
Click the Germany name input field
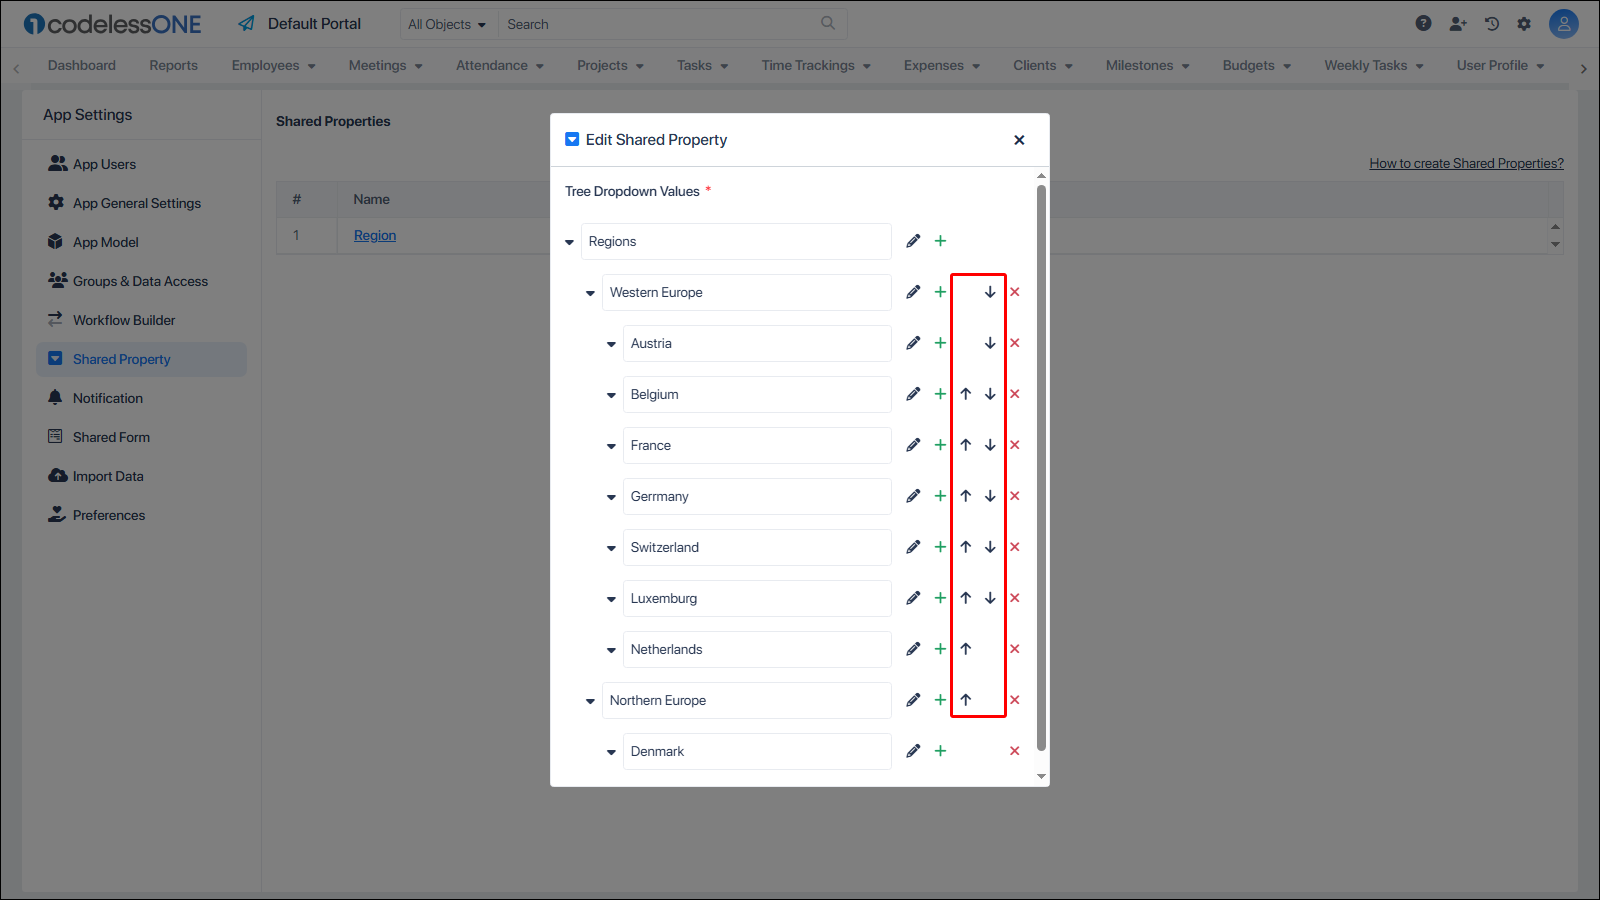point(756,496)
